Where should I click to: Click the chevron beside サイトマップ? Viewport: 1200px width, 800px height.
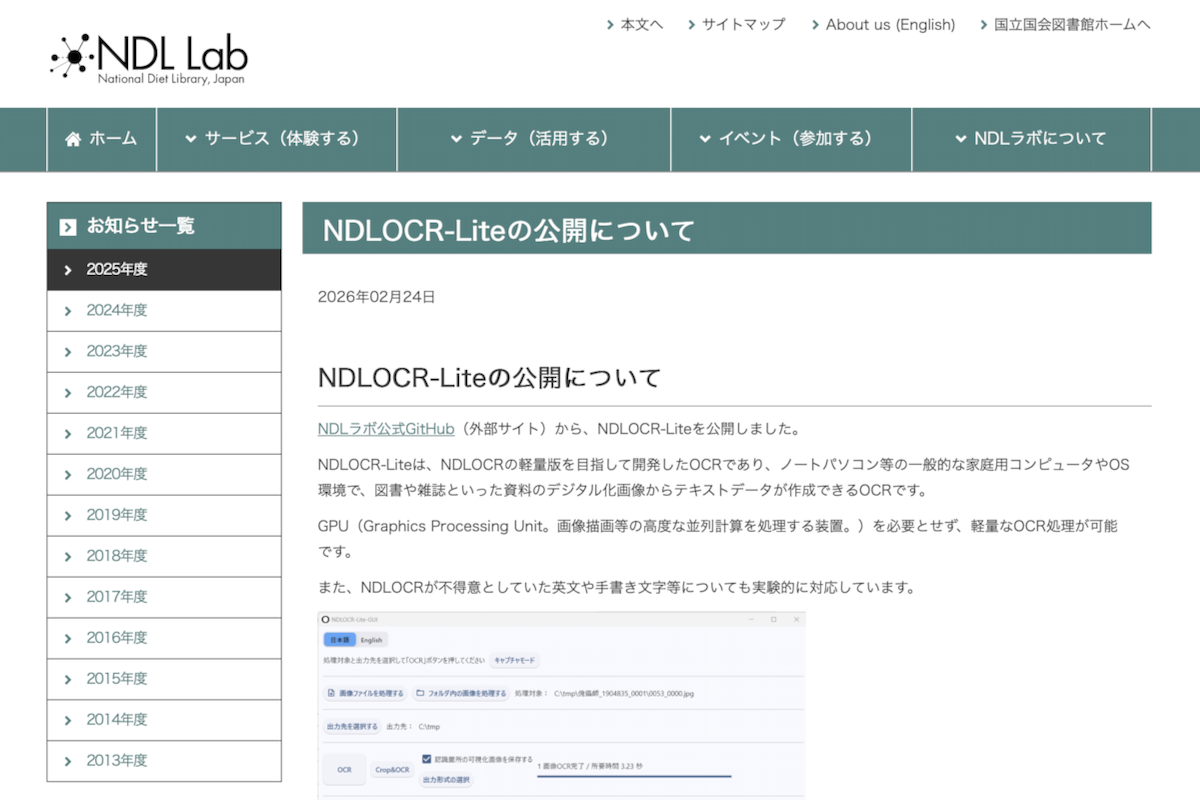[691, 25]
